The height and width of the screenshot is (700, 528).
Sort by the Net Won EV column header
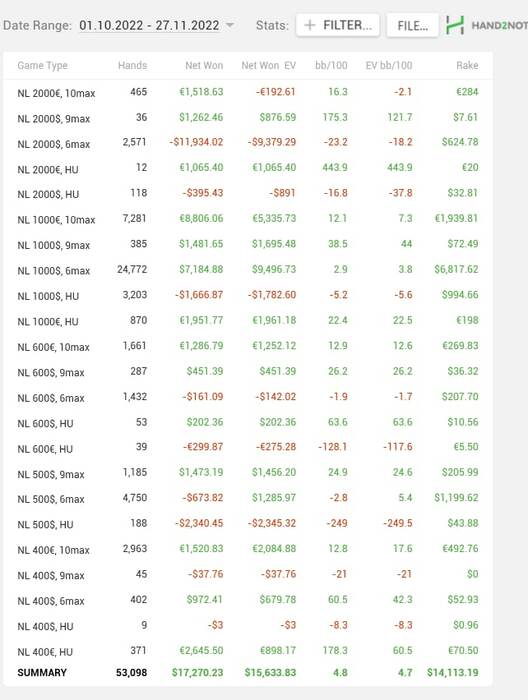click(268, 66)
